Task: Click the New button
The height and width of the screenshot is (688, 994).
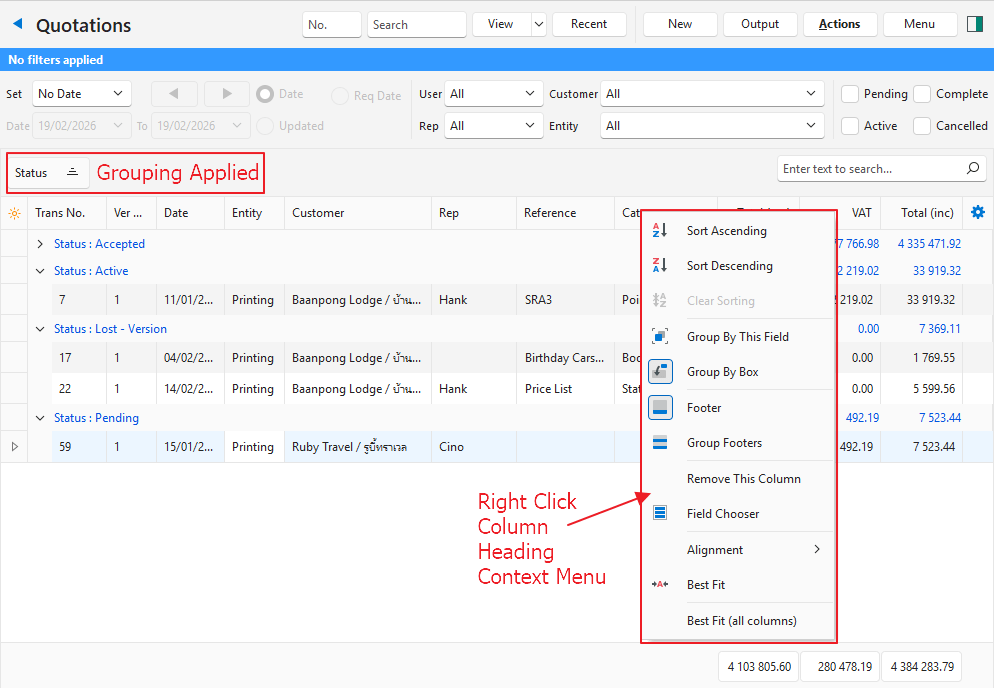Action: pyautogui.click(x=680, y=24)
